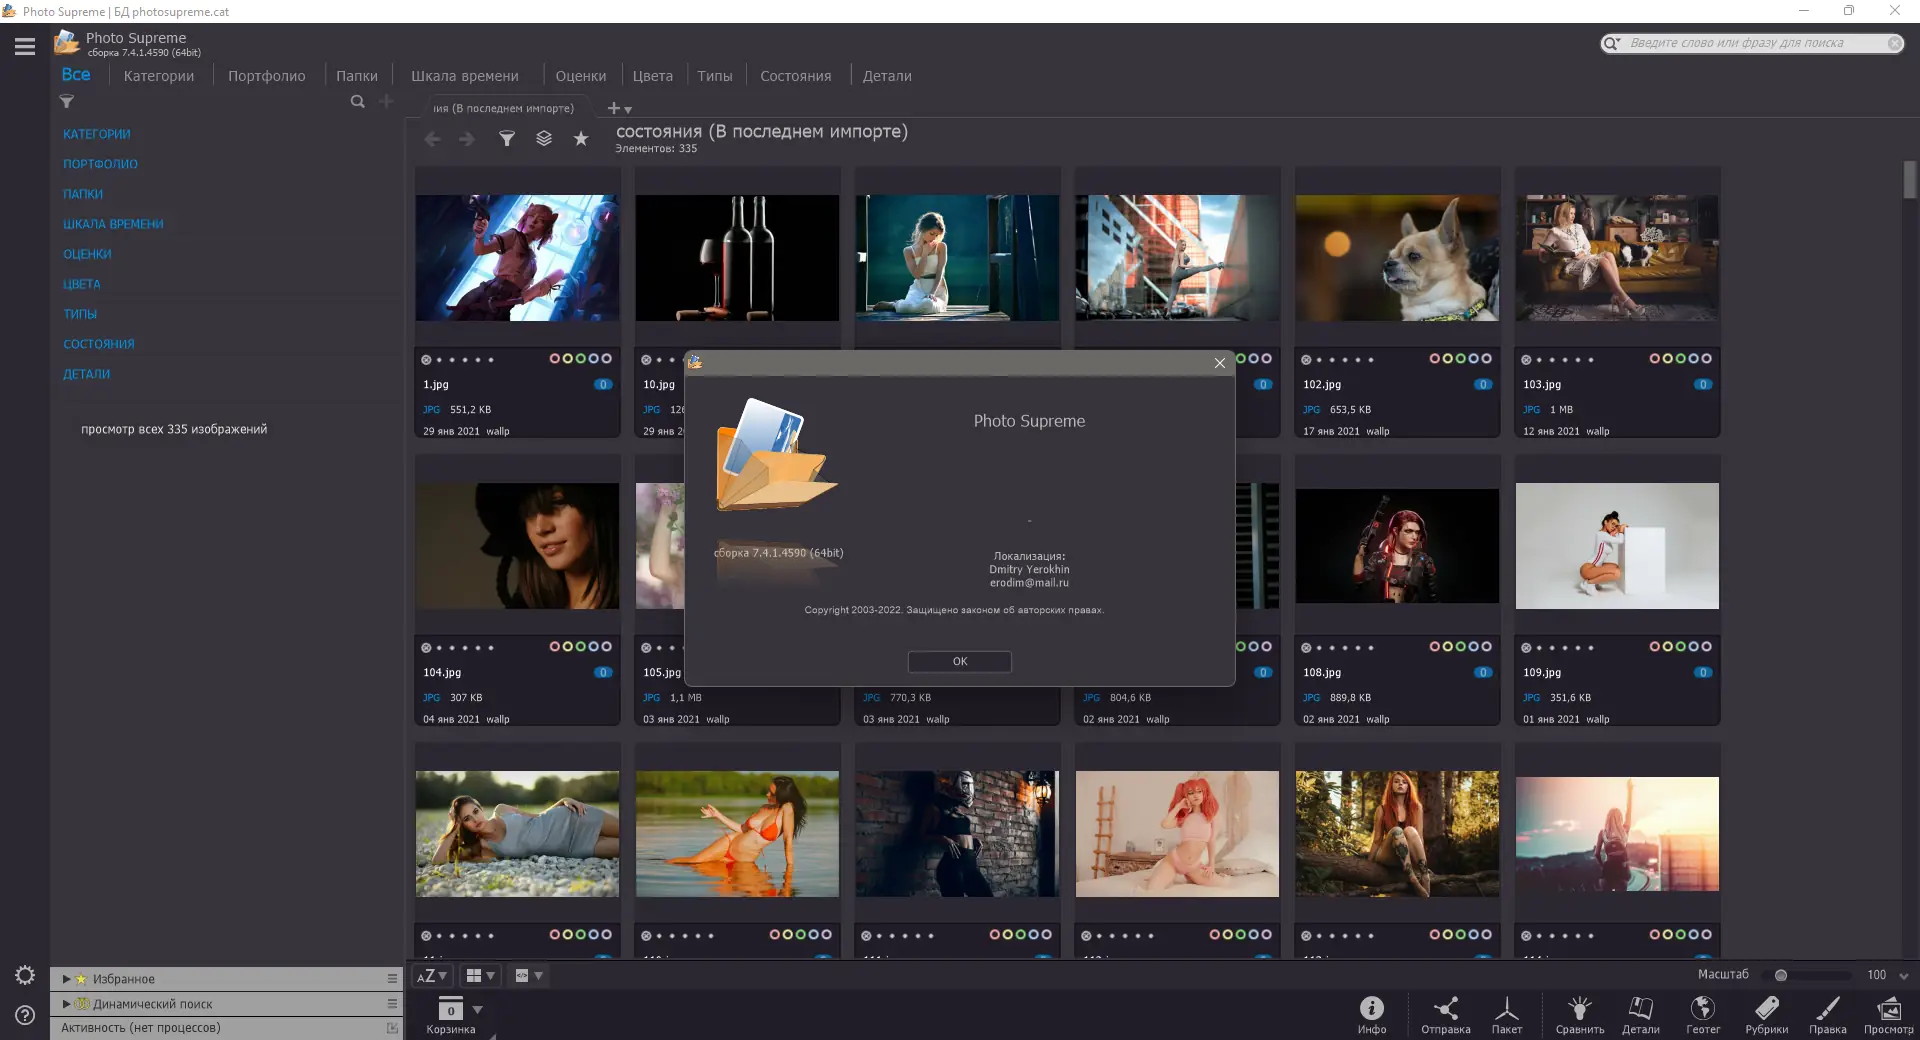Click the filter funnel in the left panel
Viewport: 1920px width, 1040px height.
[x=67, y=101]
